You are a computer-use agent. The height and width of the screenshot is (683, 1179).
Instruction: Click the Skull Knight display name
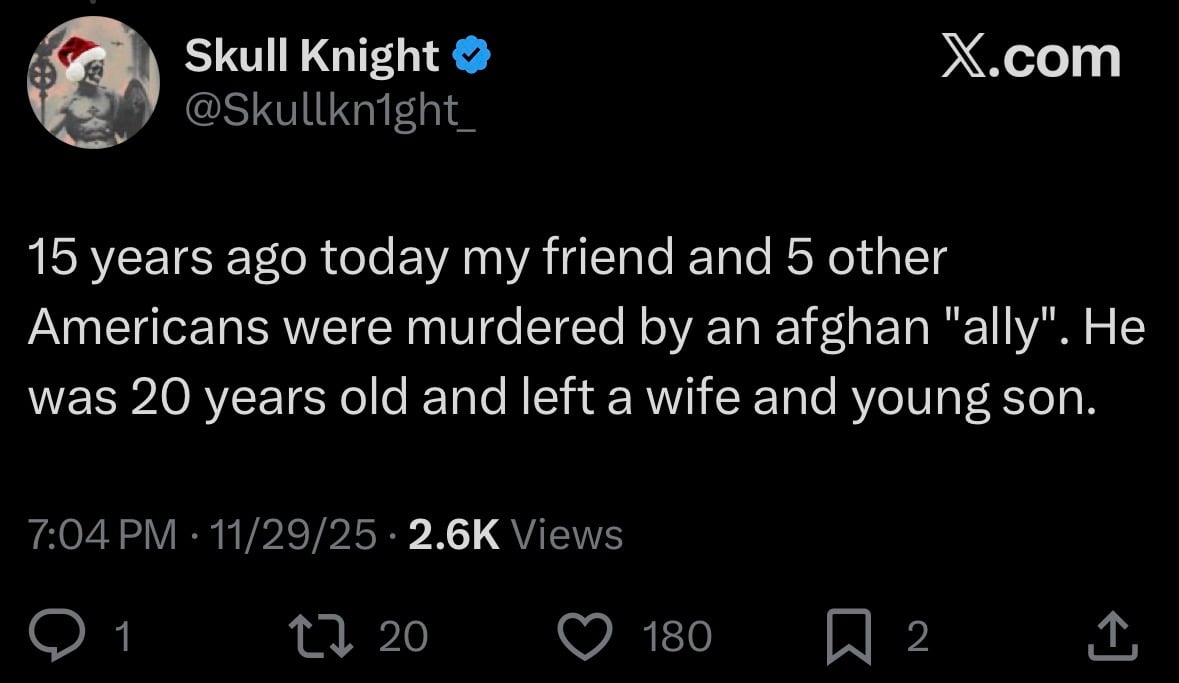(x=312, y=58)
